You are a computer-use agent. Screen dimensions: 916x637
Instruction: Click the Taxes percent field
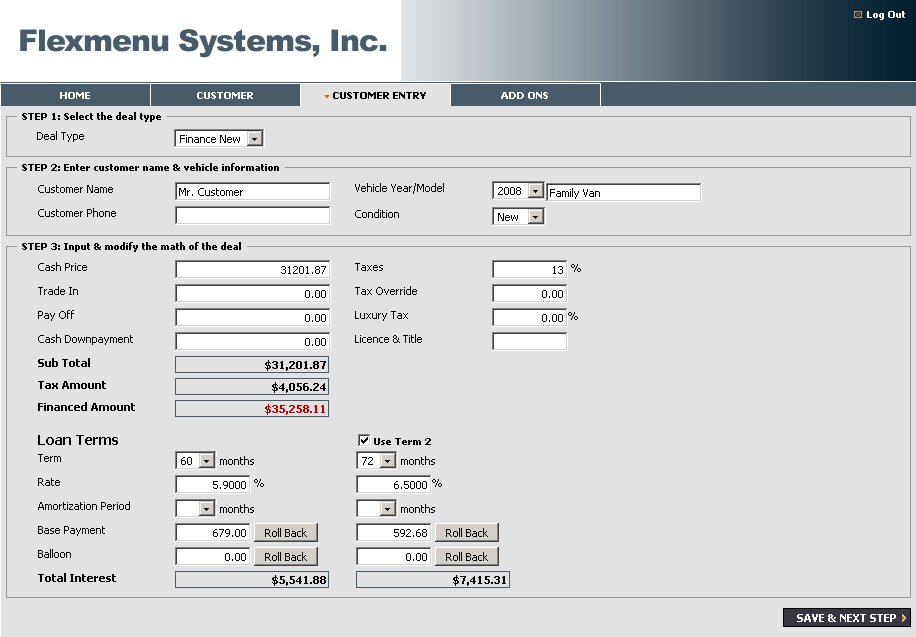529,269
